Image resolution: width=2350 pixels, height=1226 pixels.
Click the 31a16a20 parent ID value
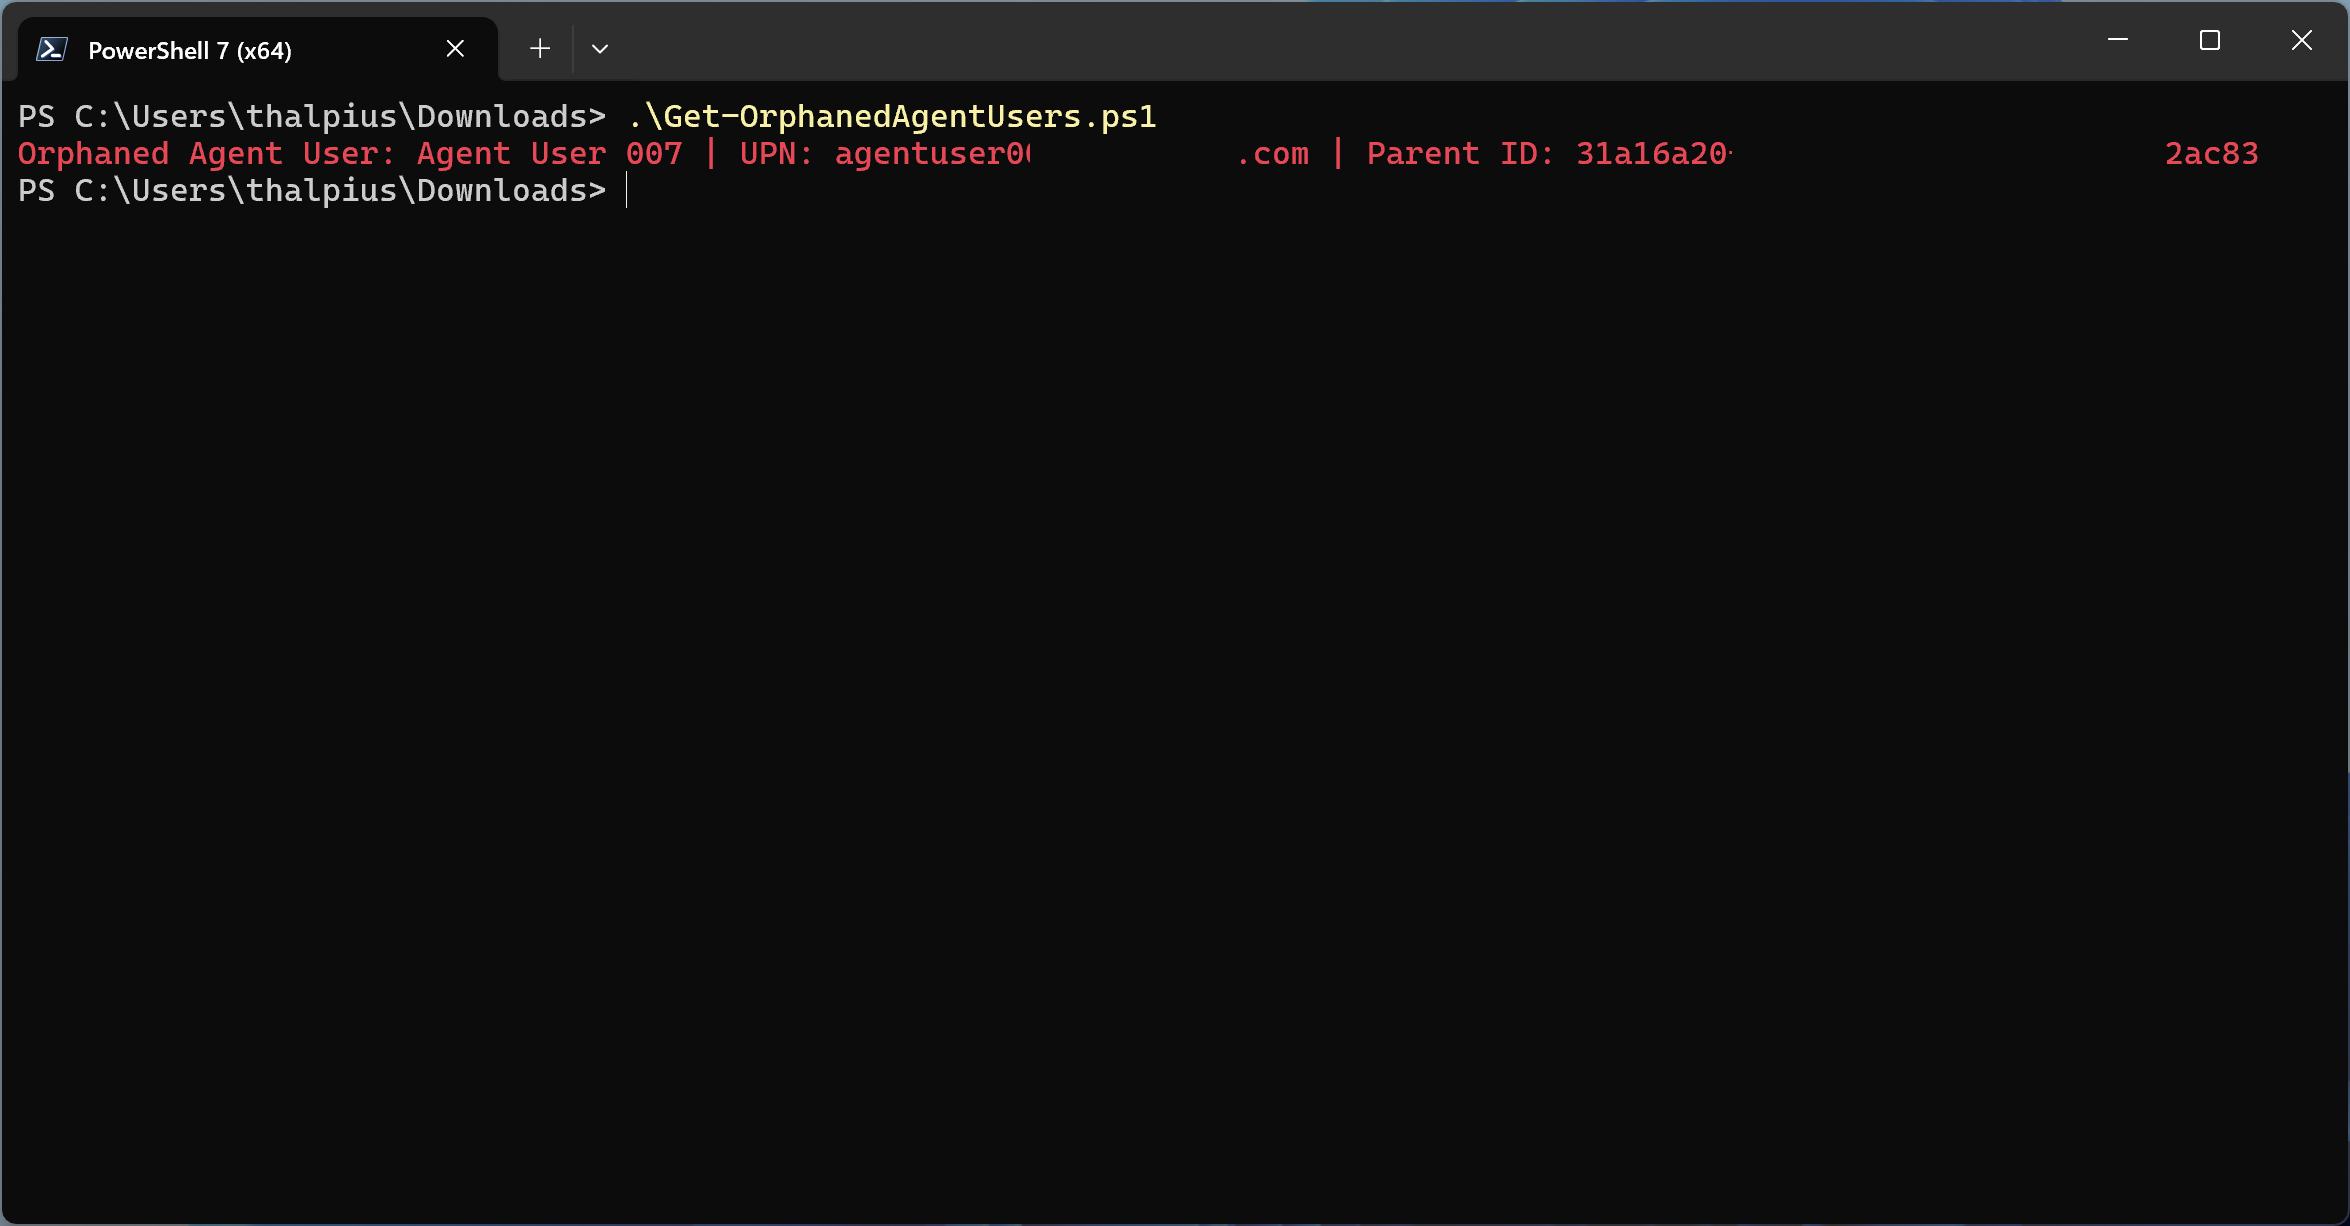point(1651,153)
